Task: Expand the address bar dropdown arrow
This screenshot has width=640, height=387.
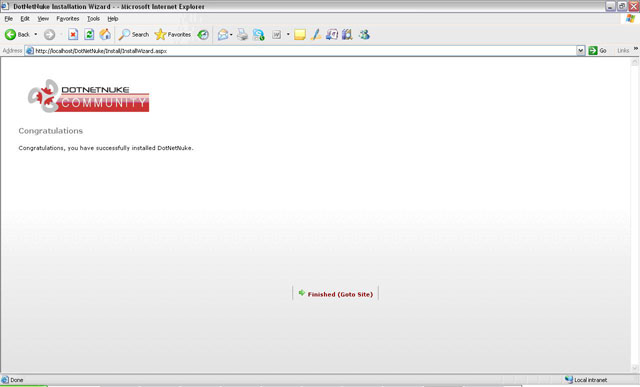Action: (581, 51)
